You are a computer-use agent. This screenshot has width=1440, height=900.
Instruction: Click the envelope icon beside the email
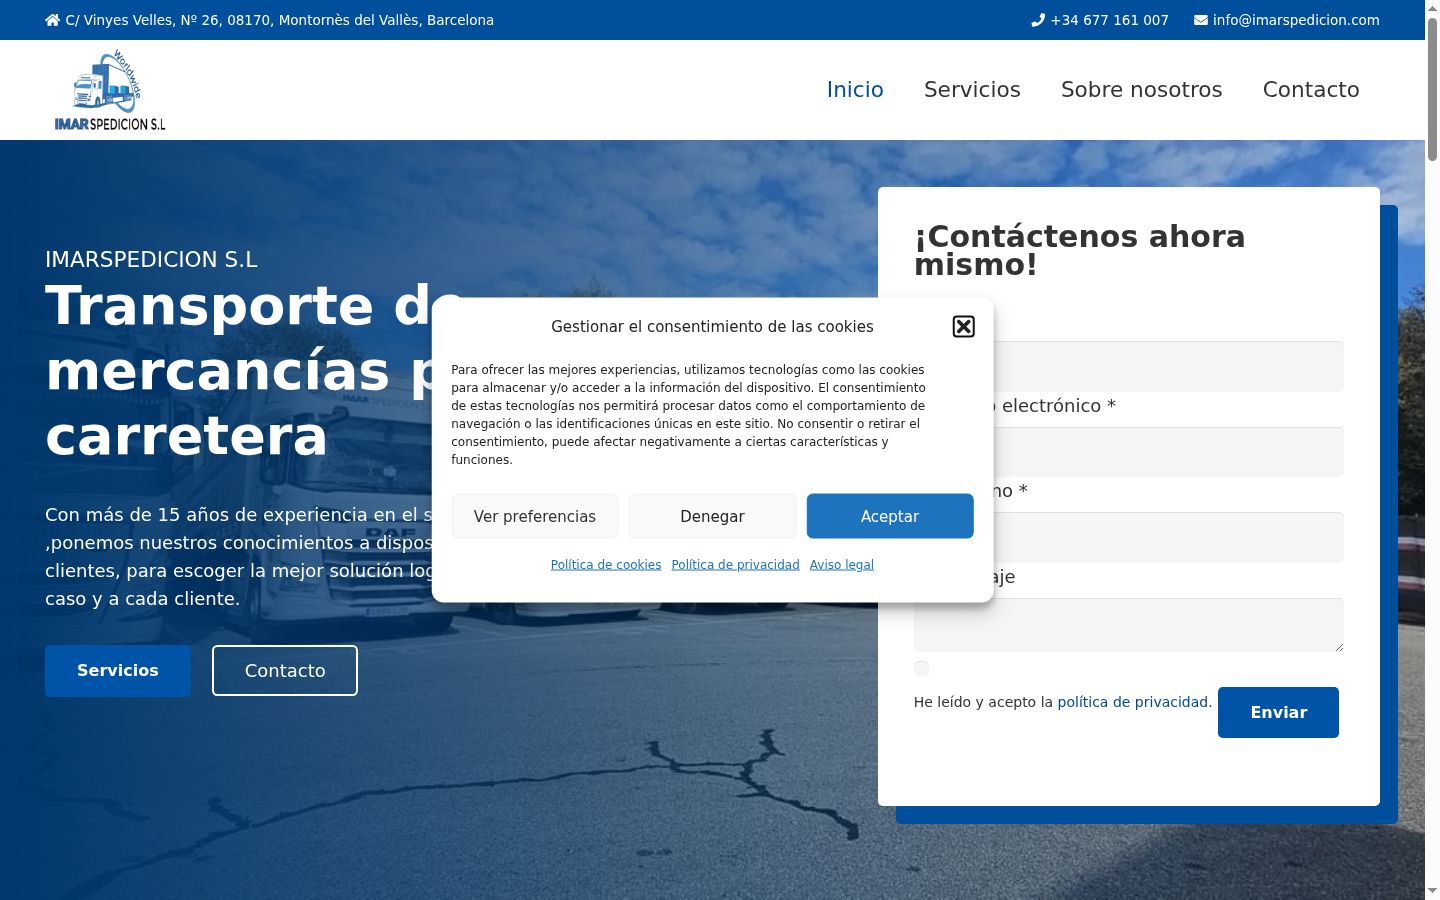coord(1201,20)
